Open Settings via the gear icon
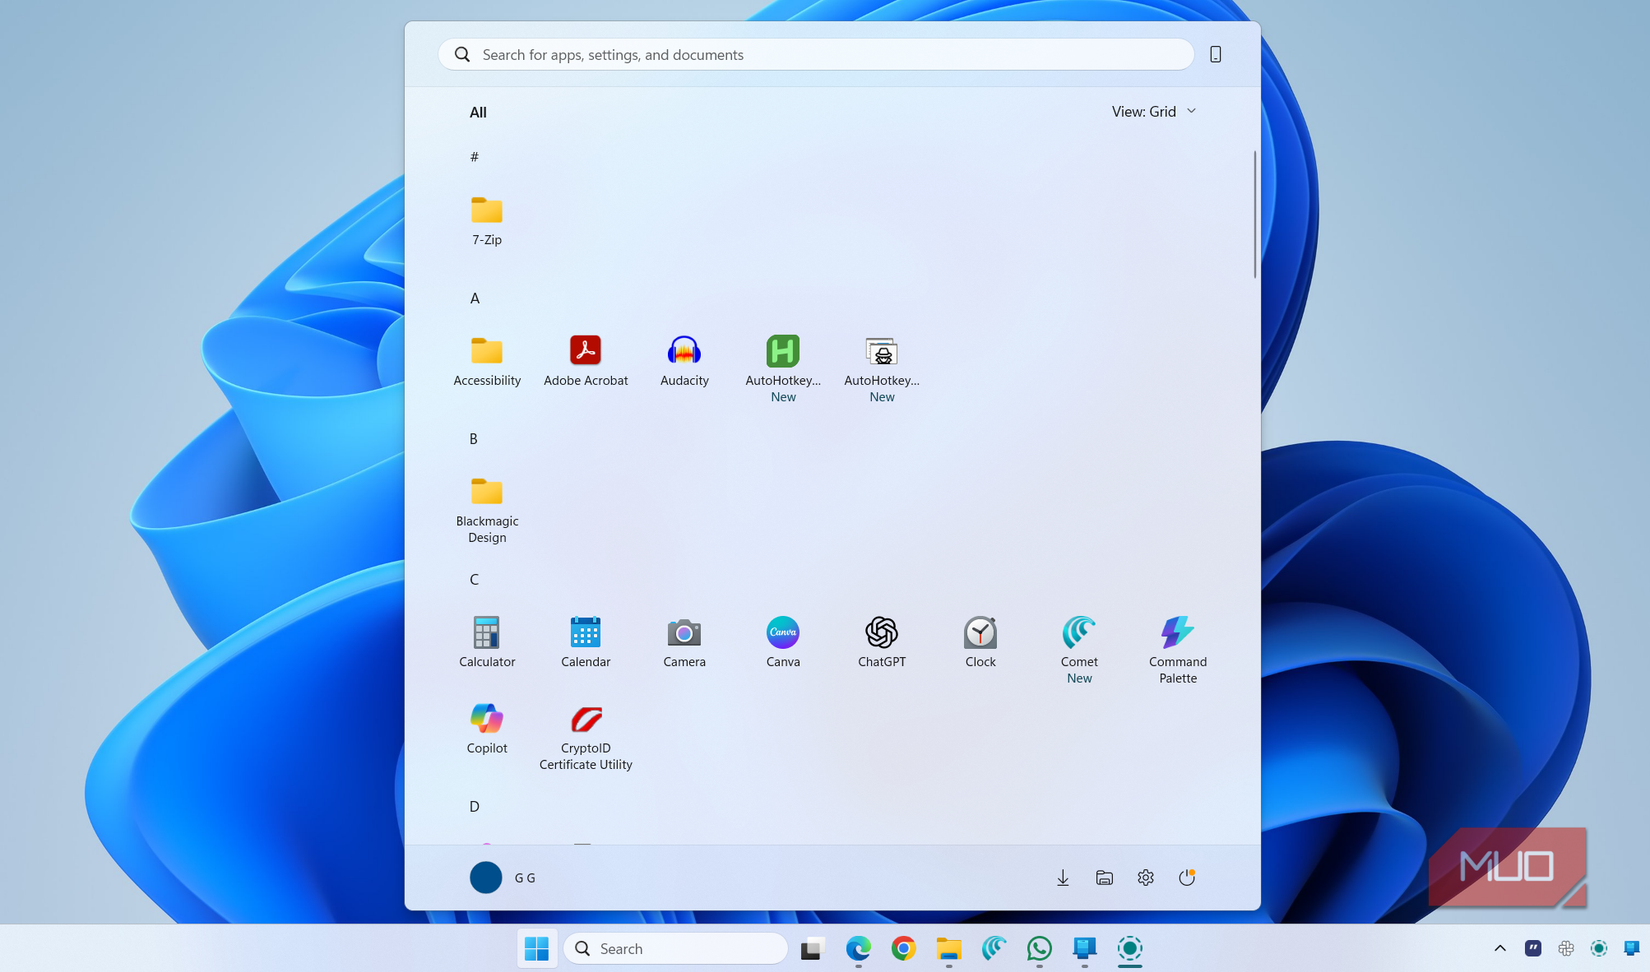This screenshot has width=1650, height=972. point(1145,877)
